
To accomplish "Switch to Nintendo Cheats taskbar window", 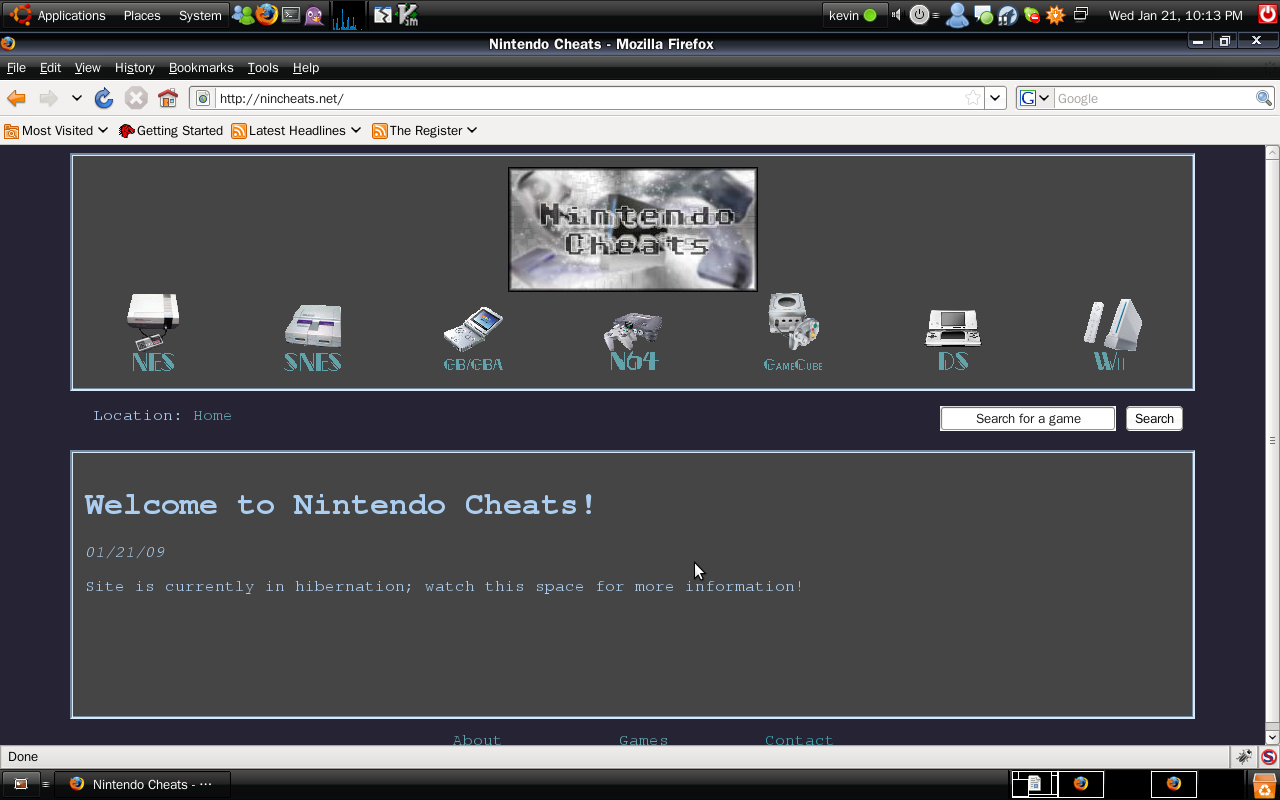I will tap(141, 784).
